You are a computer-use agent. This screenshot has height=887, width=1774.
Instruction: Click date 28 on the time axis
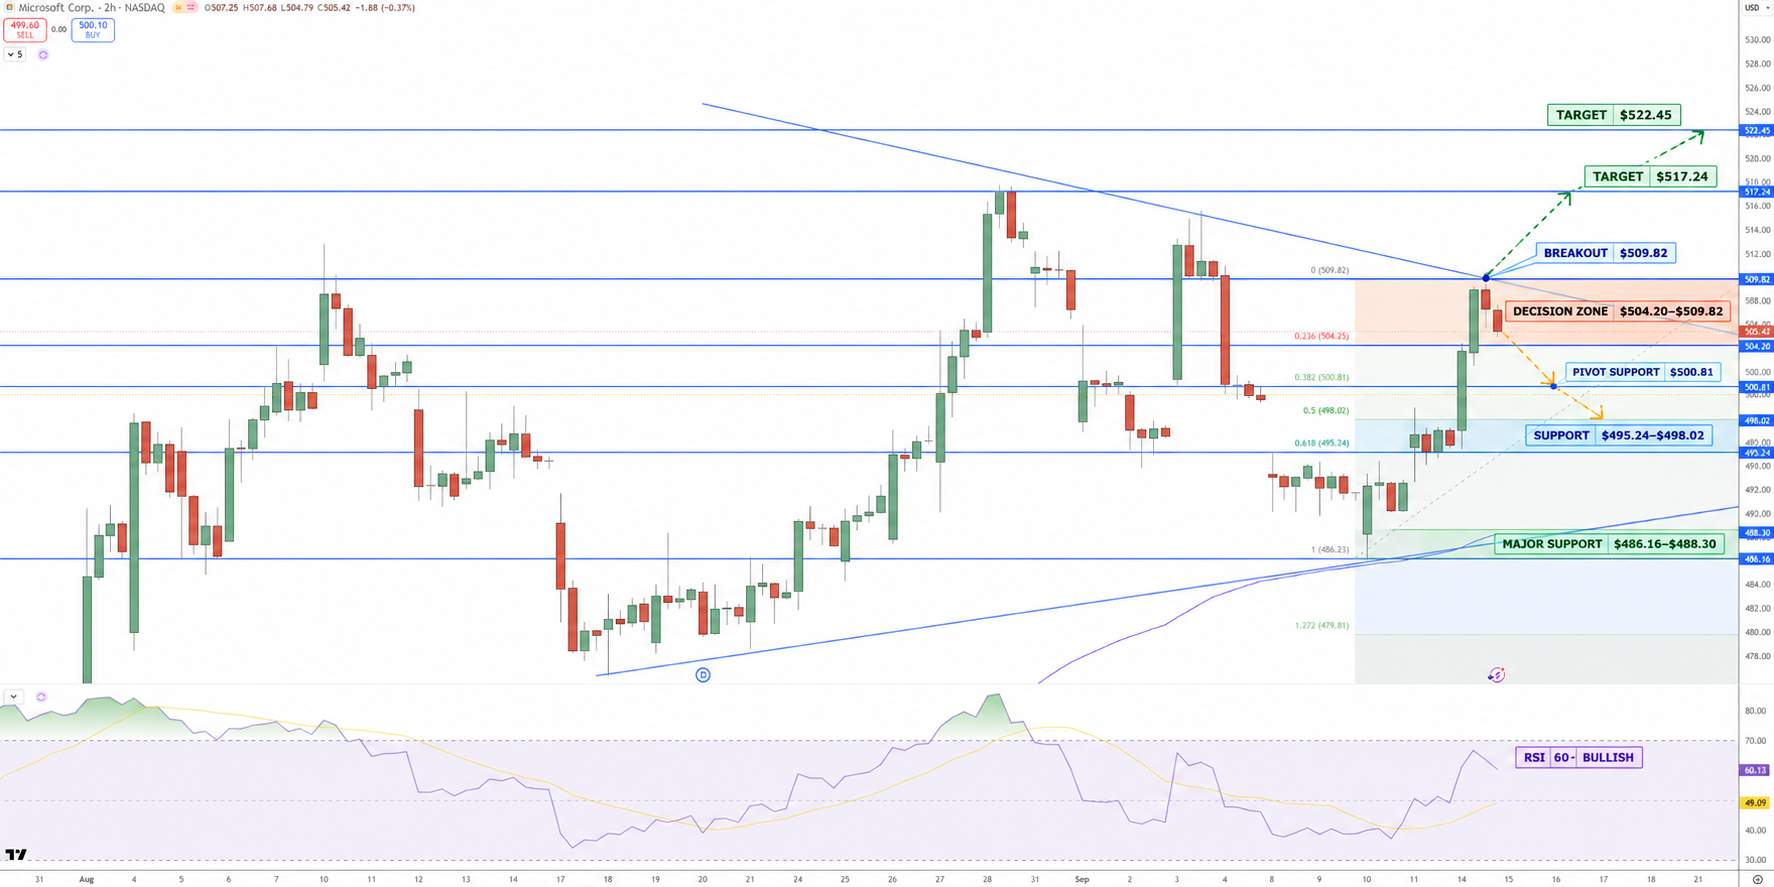pos(987,879)
